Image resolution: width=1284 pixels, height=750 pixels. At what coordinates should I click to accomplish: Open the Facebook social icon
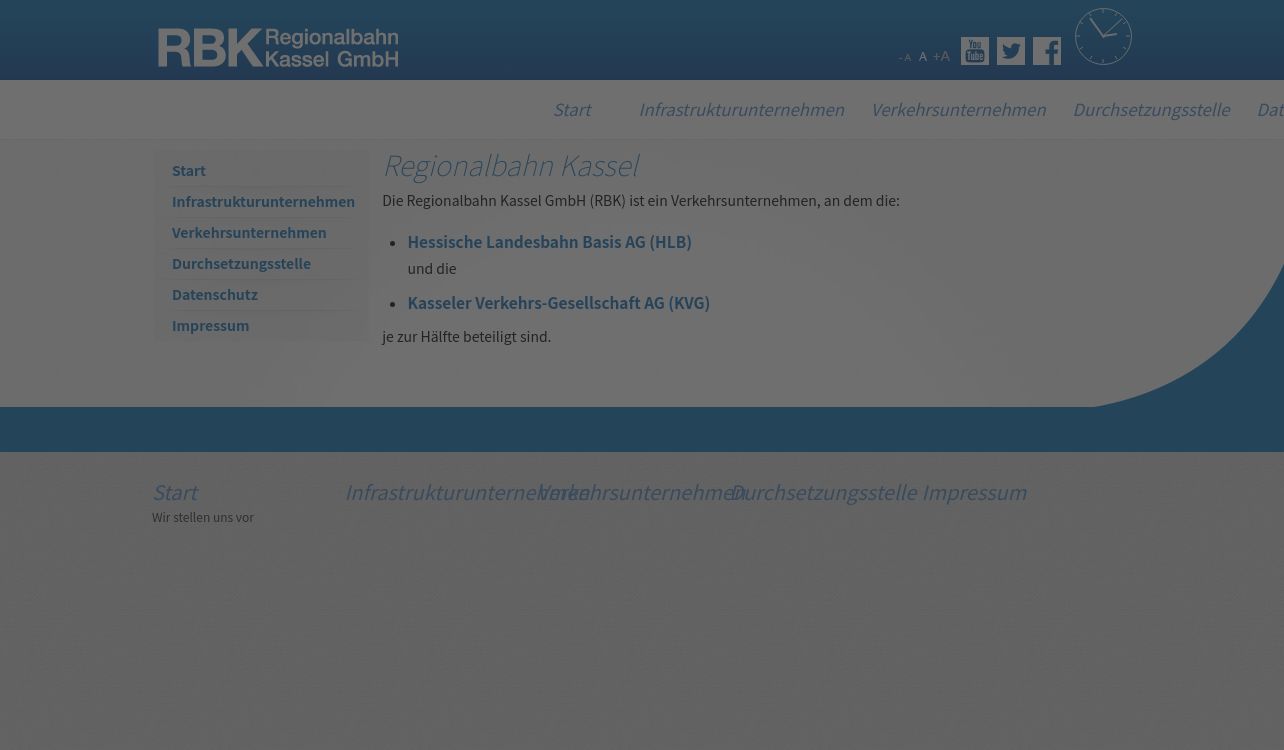[1047, 51]
